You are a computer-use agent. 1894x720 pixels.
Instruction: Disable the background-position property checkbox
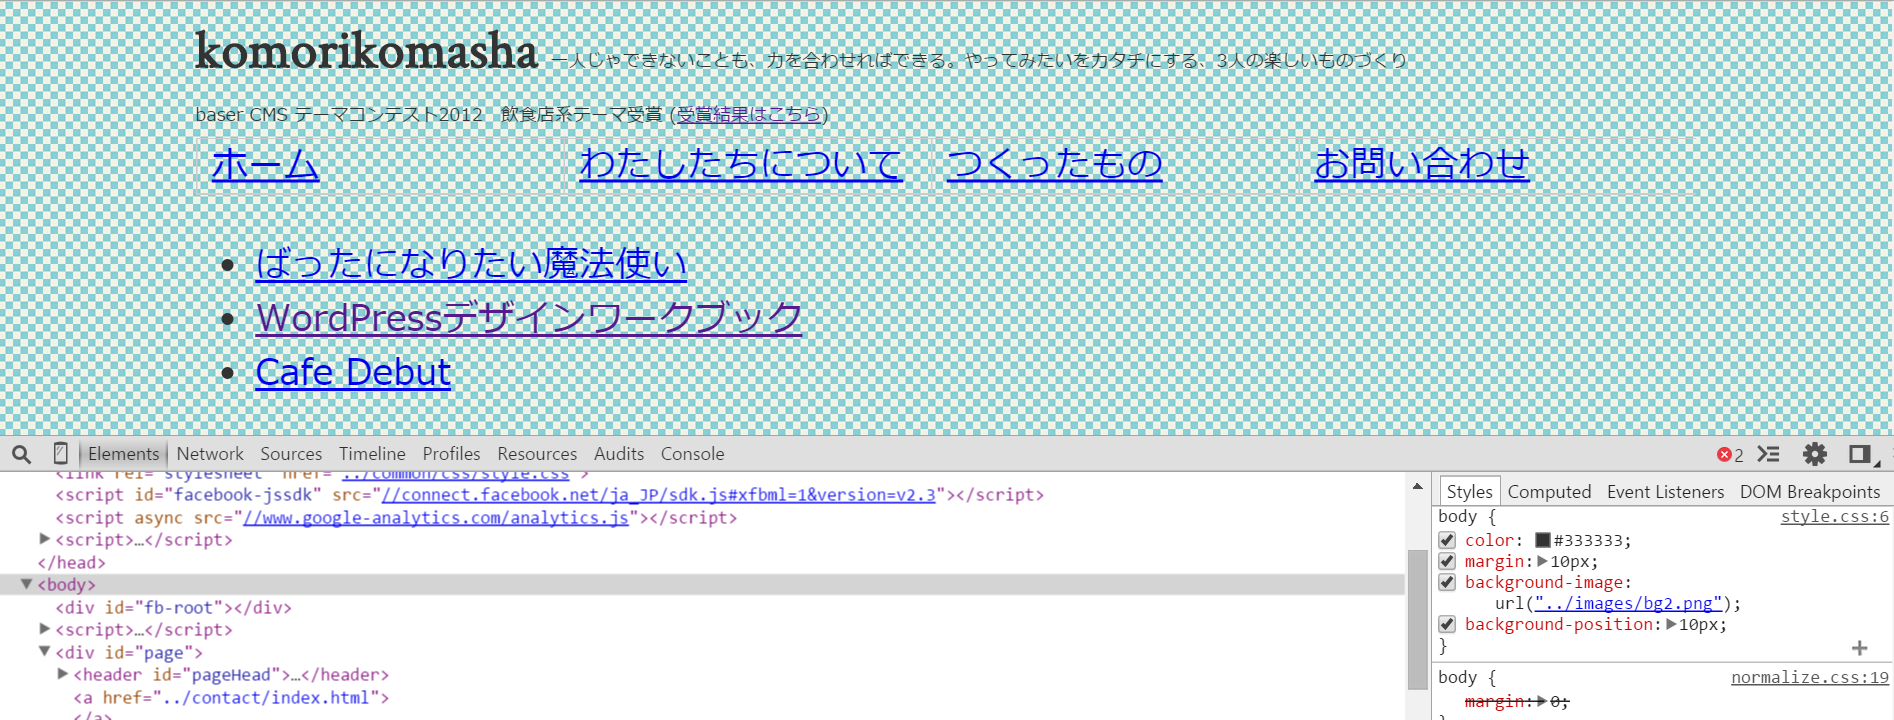pyautogui.click(x=1447, y=624)
